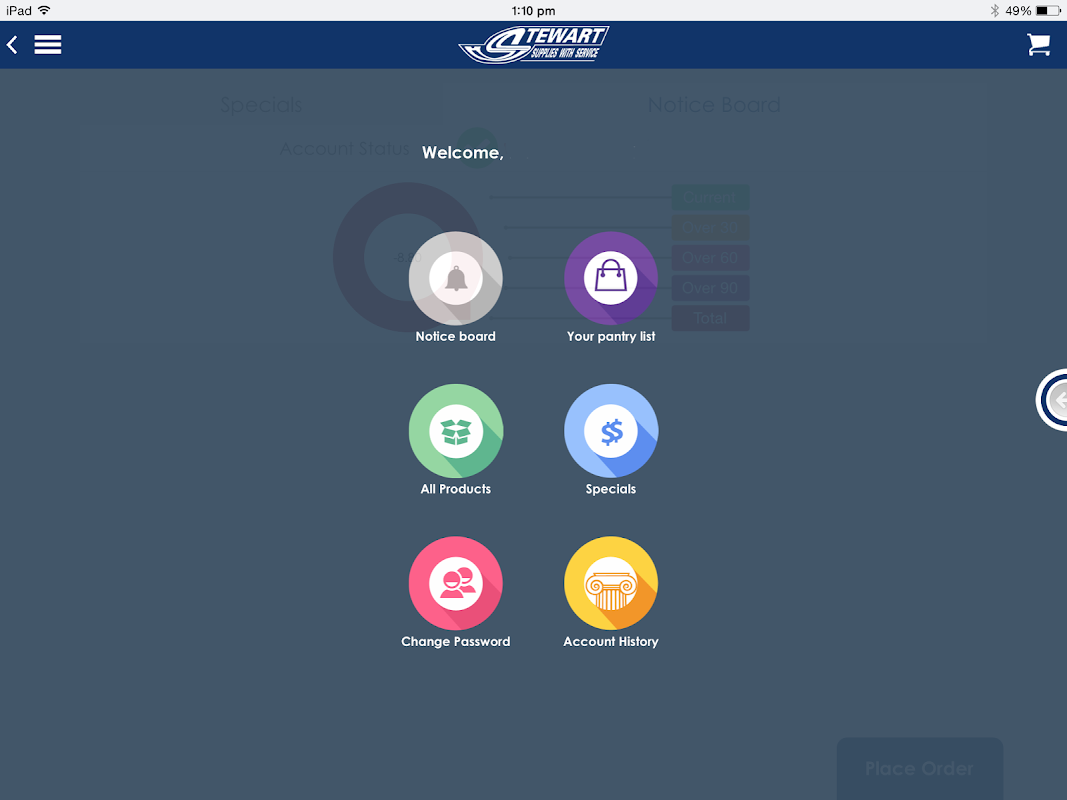Tap the Welcome greeting text
Viewport: 1067px width, 800px height.
click(463, 152)
